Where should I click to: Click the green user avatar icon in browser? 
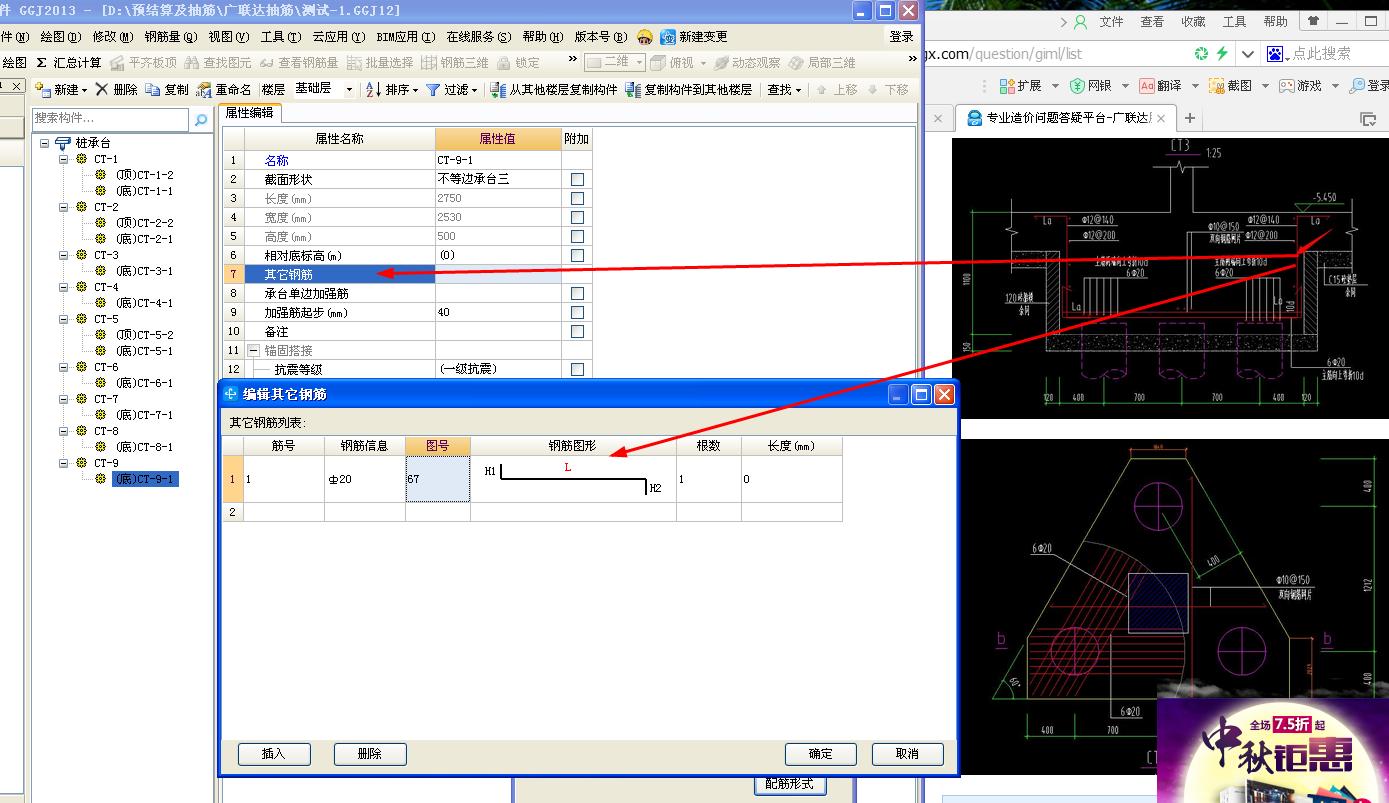pyautogui.click(x=1080, y=21)
